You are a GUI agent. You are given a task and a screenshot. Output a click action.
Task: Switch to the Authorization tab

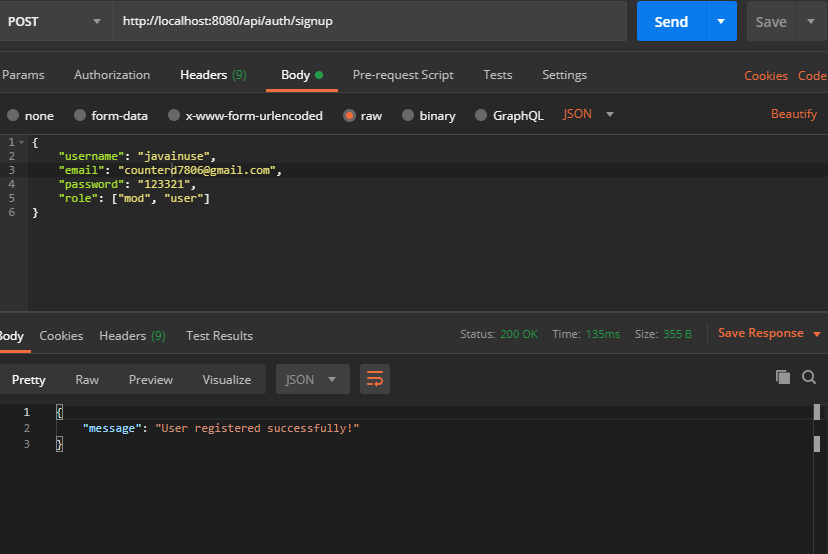(x=112, y=75)
